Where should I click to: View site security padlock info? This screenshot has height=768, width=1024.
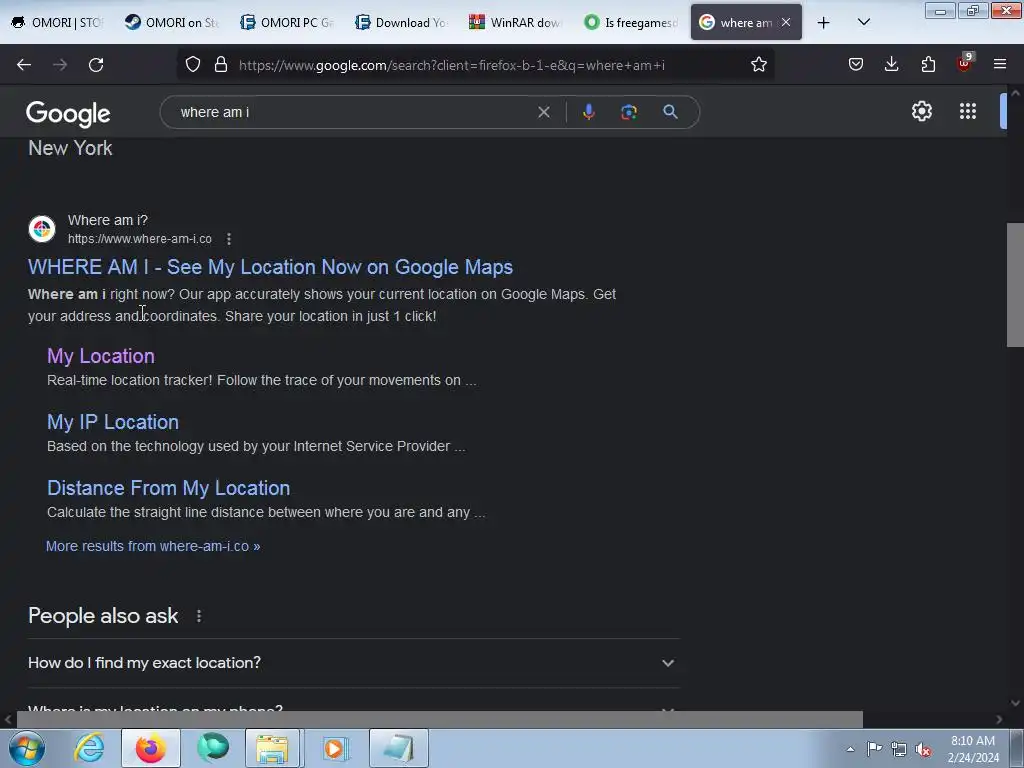(x=221, y=64)
